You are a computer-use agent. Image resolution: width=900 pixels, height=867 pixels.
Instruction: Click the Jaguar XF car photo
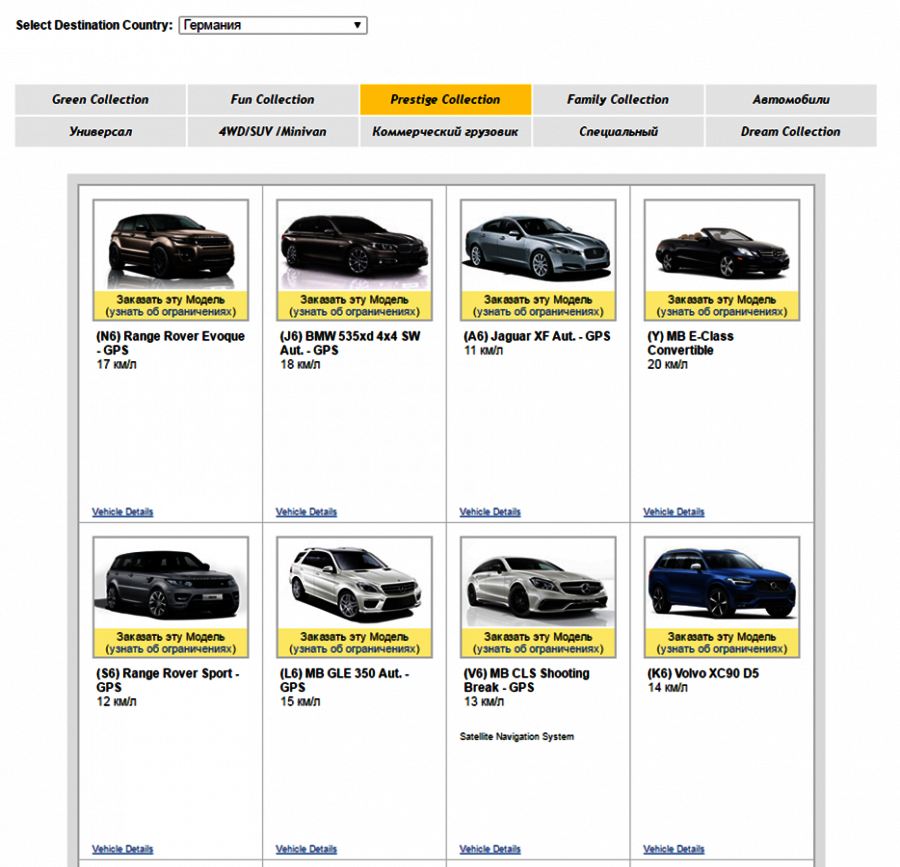point(538,246)
